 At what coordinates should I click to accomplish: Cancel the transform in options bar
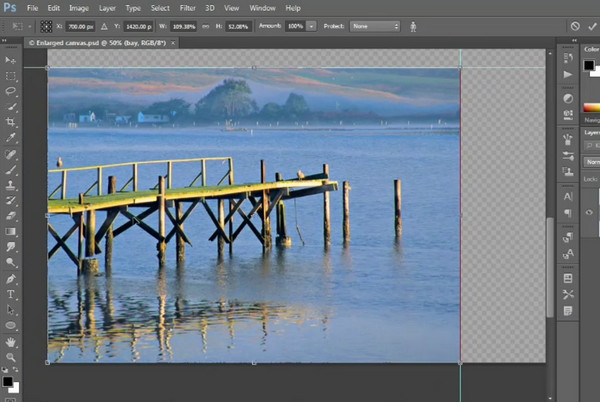pos(575,25)
